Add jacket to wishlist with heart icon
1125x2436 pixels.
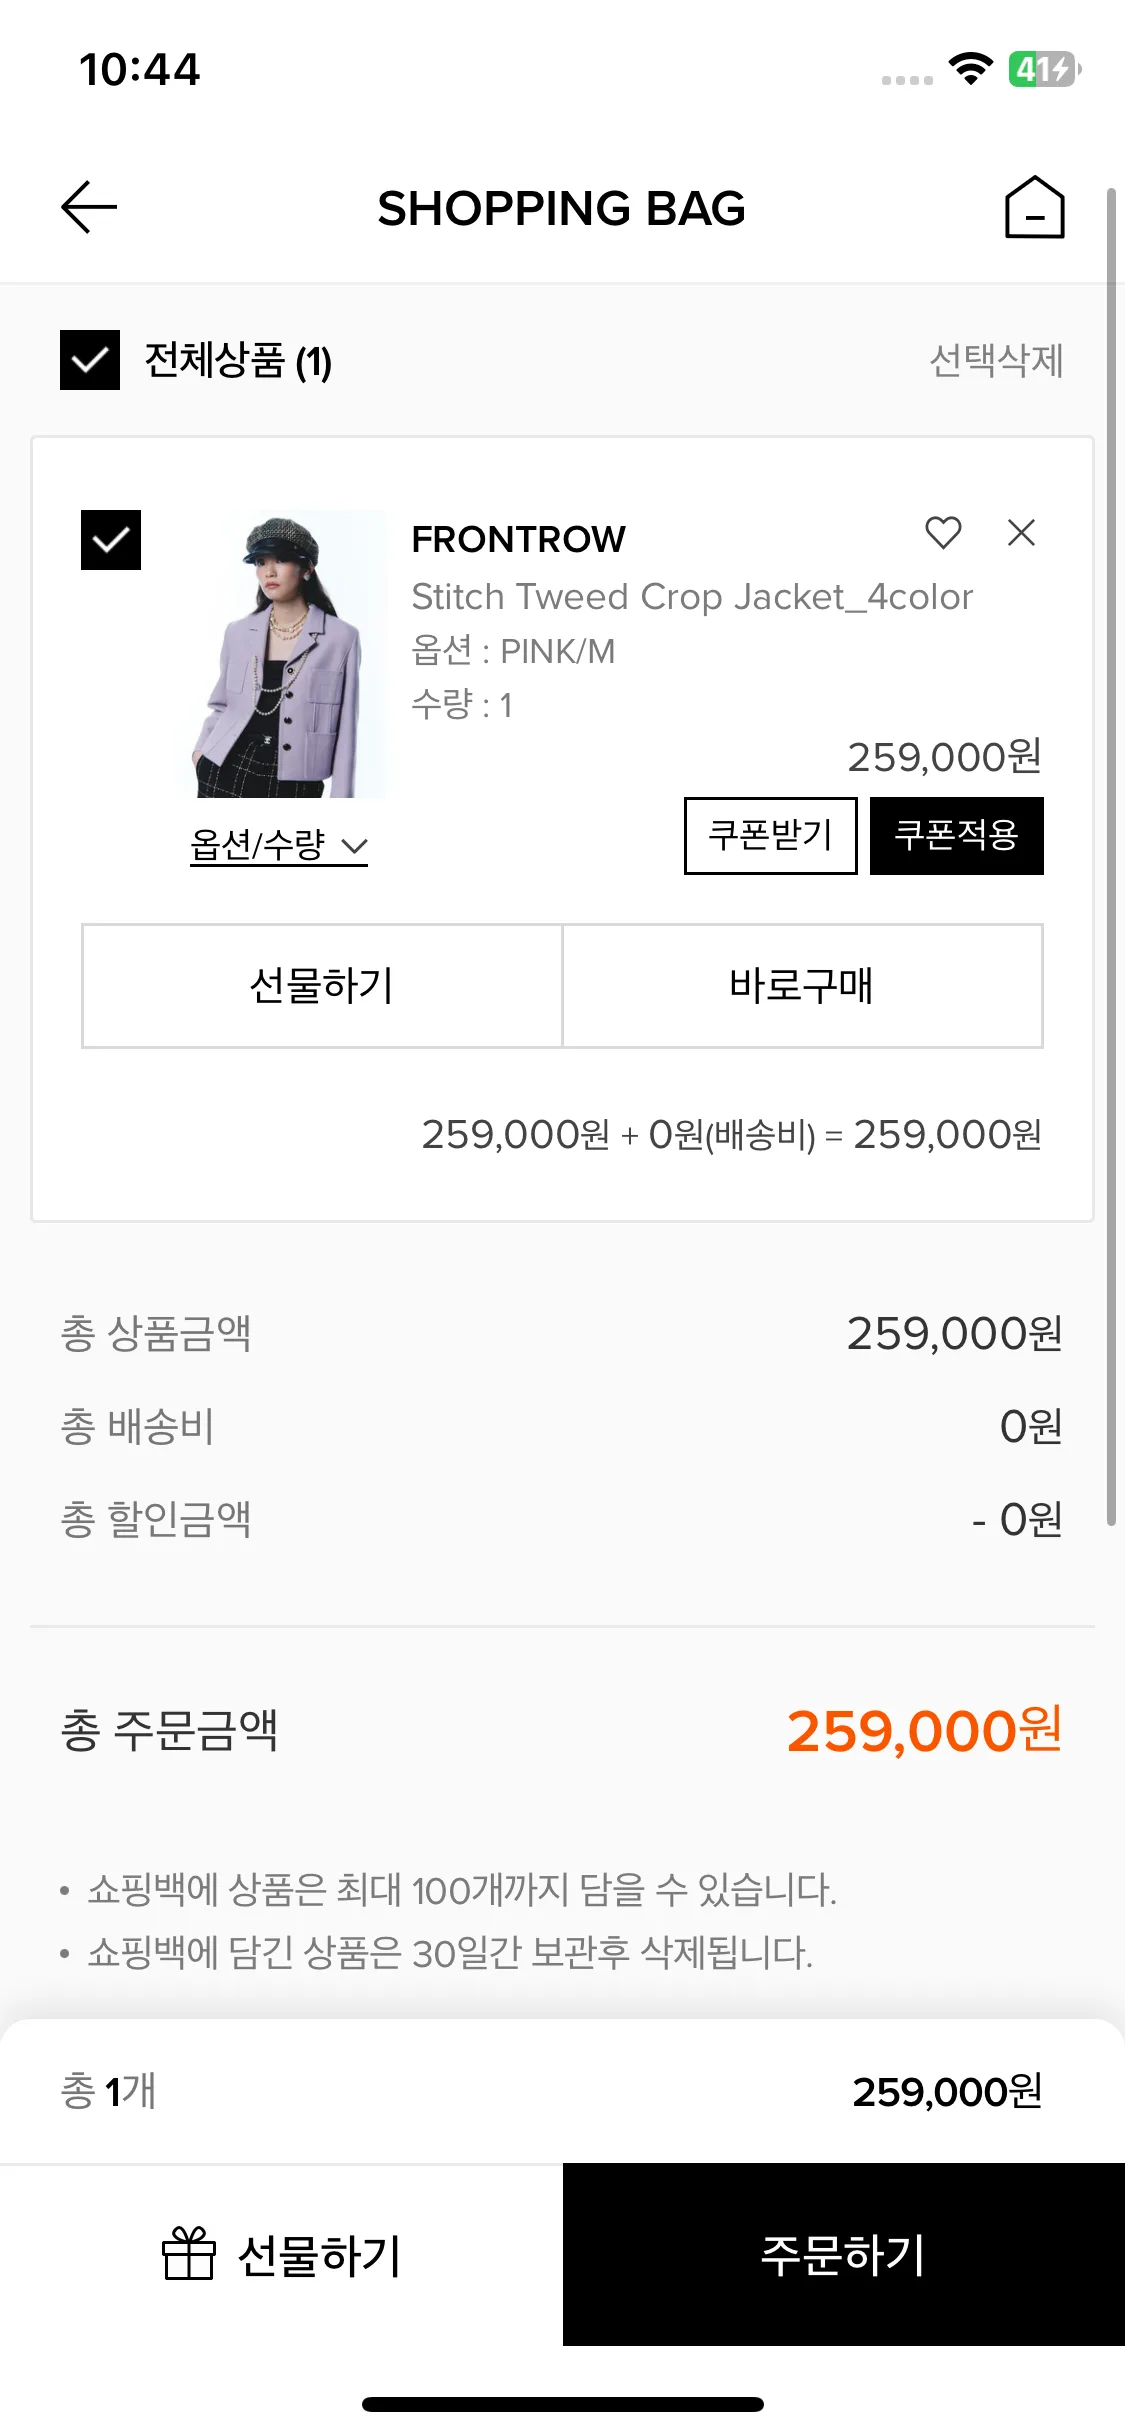(943, 532)
